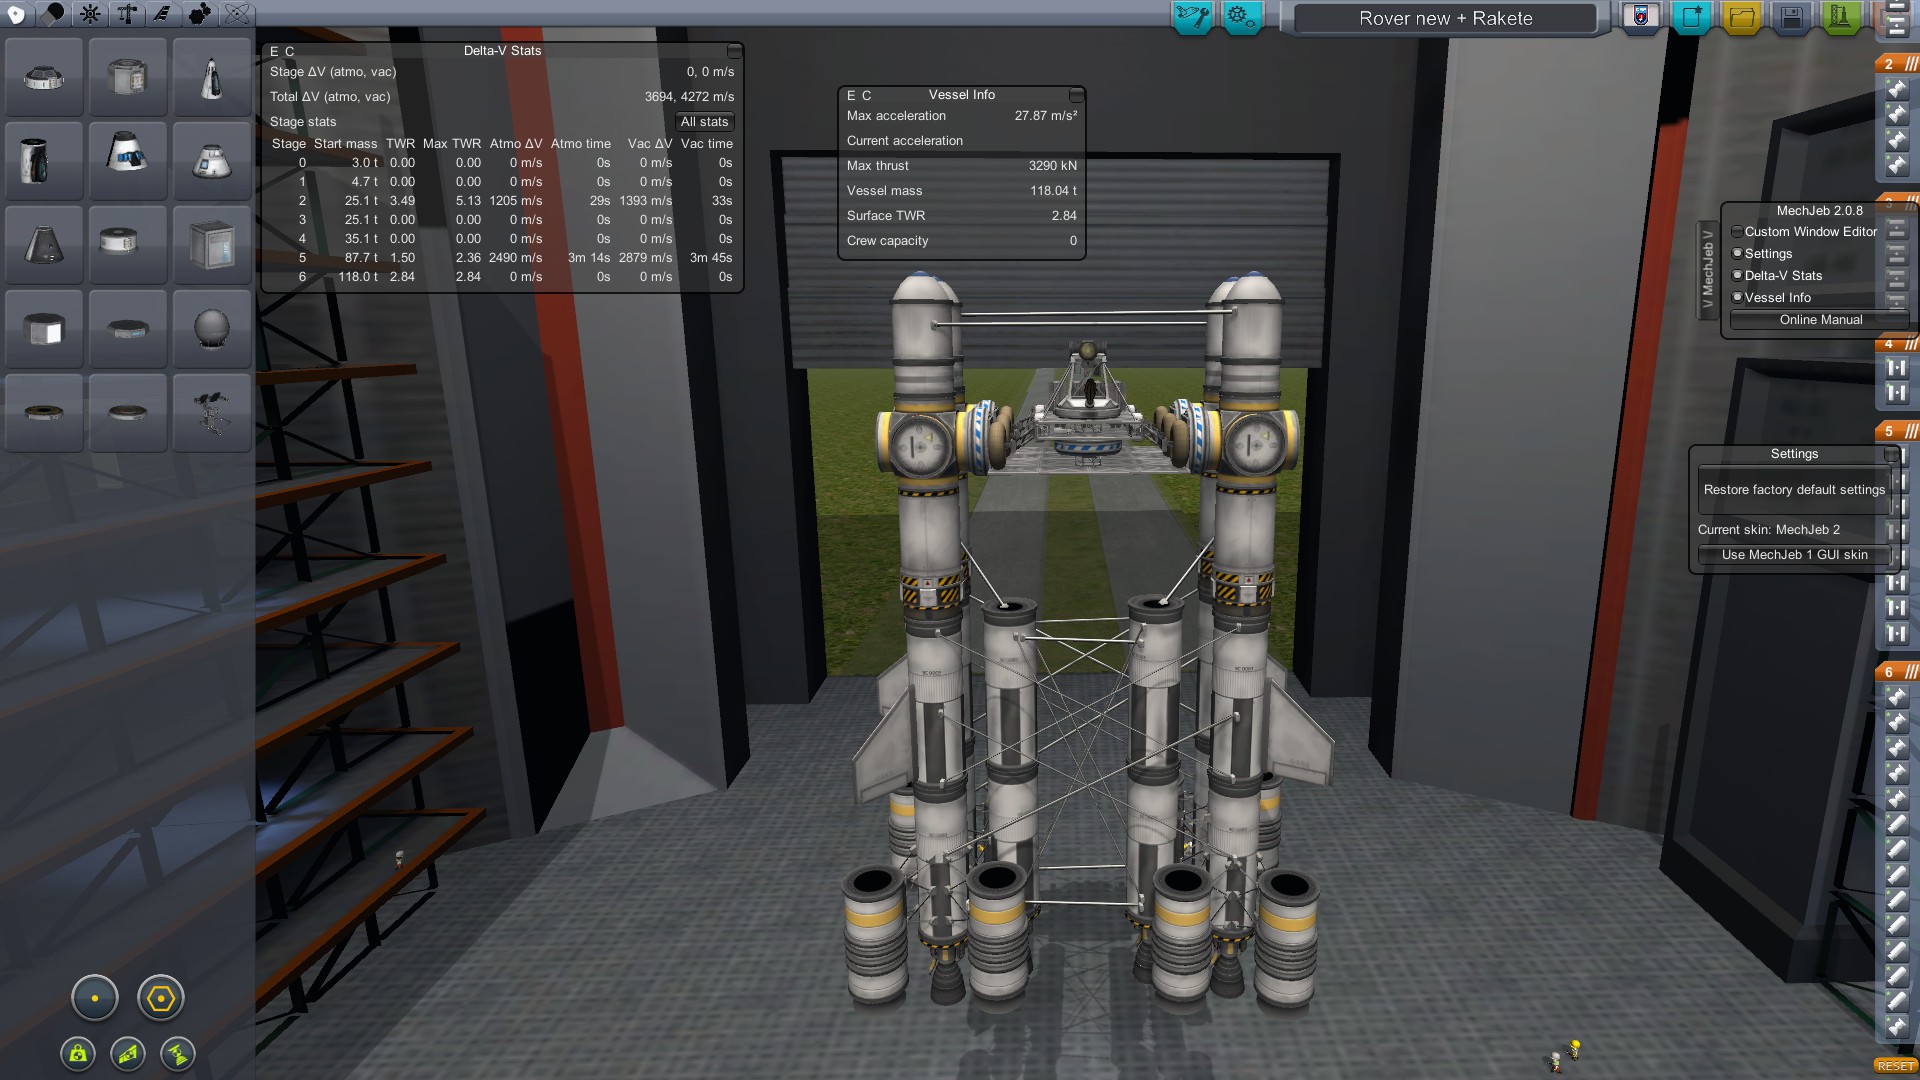Toggle the center of mass indicator
This screenshot has height=1080, width=1920.
coord(78,1053)
